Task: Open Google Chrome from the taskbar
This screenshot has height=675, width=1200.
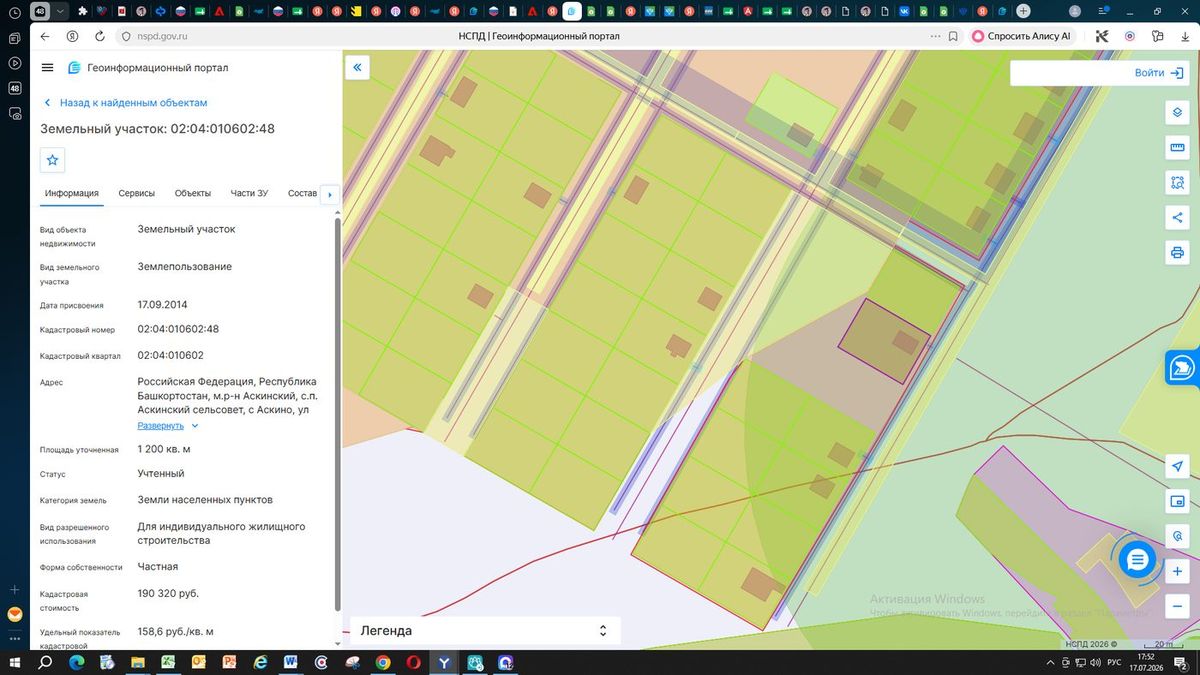Action: tap(382, 662)
